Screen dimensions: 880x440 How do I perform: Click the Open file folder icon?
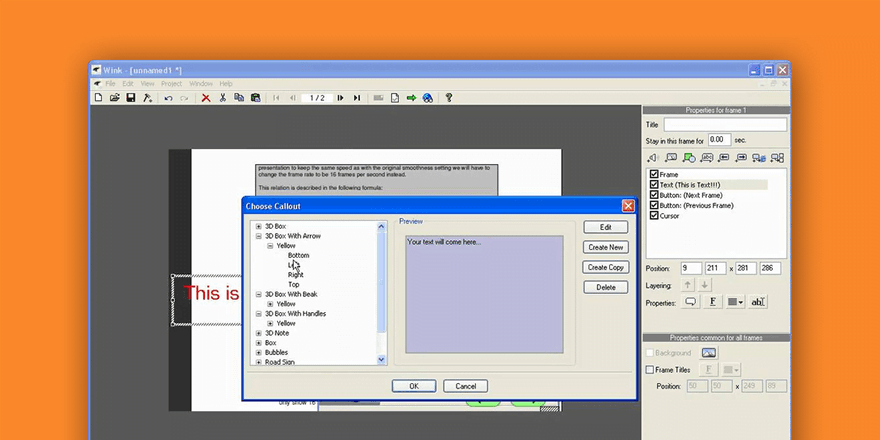(x=114, y=98)
